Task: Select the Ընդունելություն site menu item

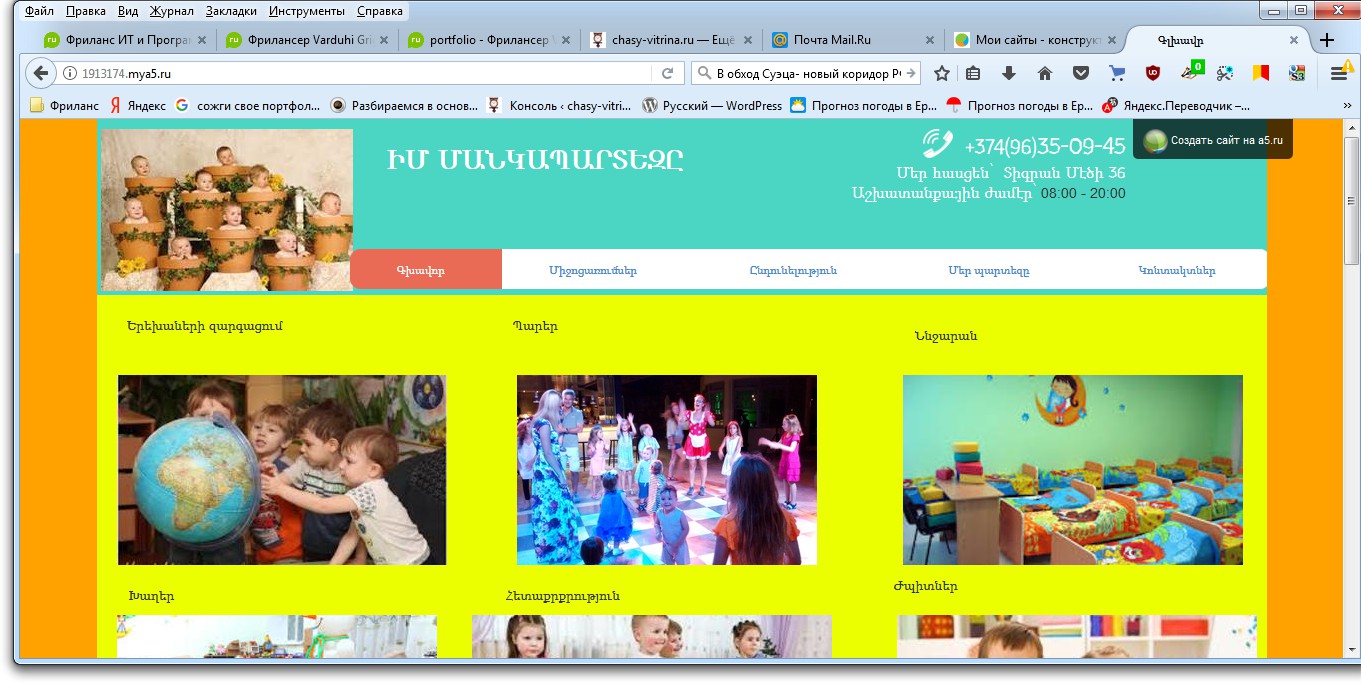Action: [793, 271]
